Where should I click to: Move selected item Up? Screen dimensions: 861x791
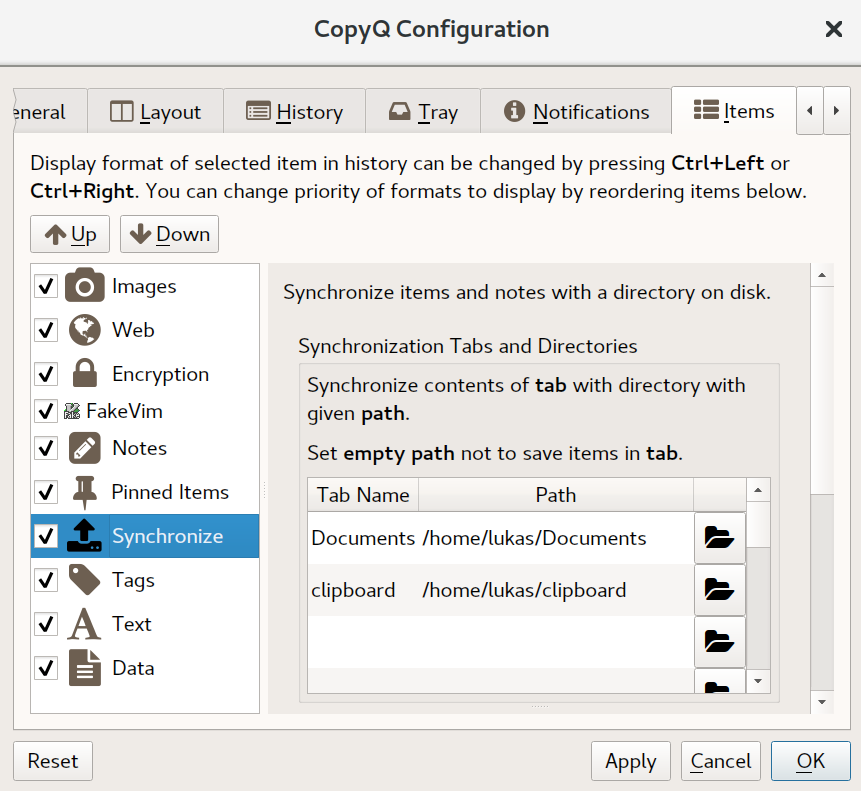pos(70,234)
